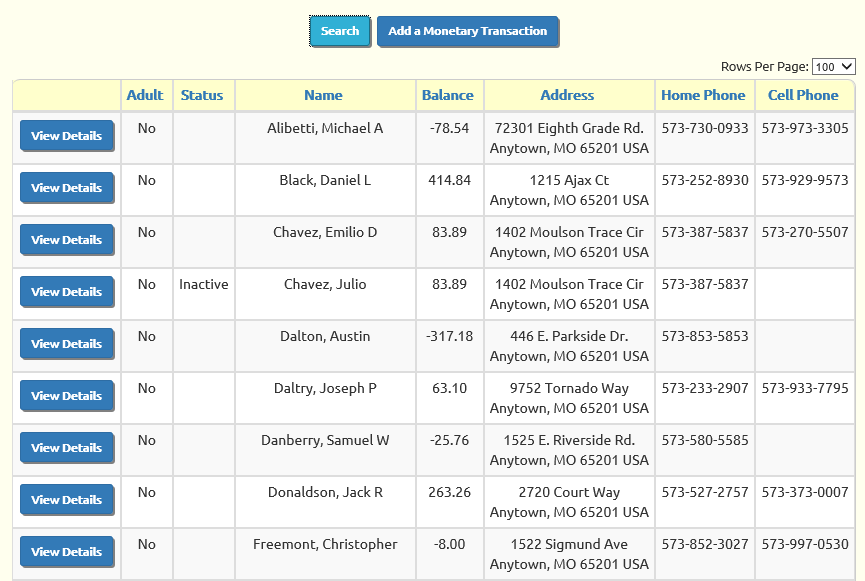View details for Alibetti, Michael A
Screen dimensions: 865x581
click(x=67, y=136)
